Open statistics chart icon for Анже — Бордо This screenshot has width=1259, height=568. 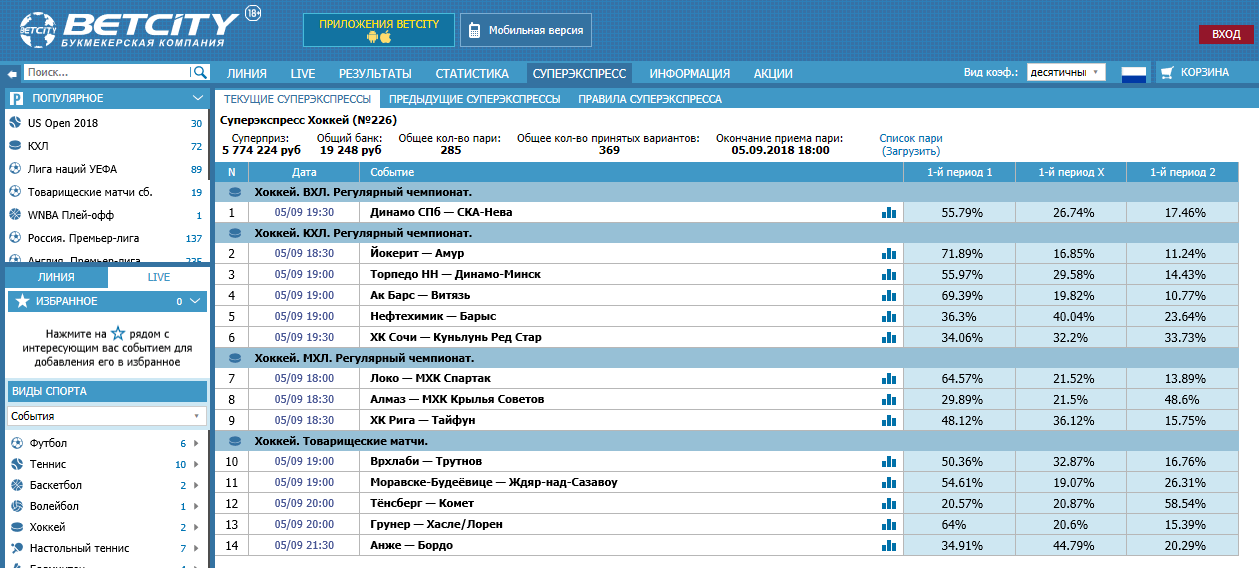coord(888,545)
